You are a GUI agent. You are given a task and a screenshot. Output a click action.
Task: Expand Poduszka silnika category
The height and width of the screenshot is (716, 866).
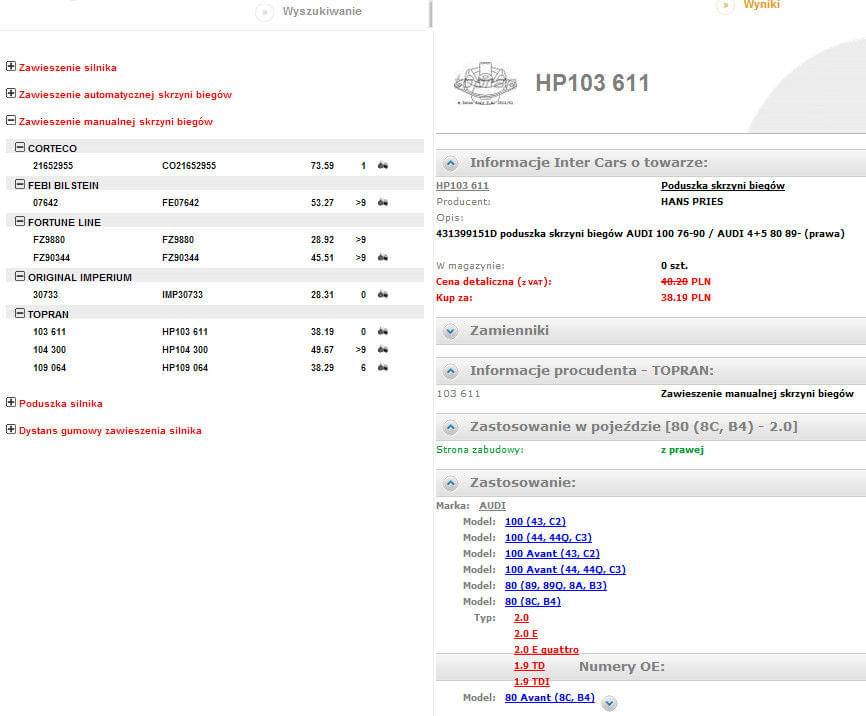[x=10, y=402]
